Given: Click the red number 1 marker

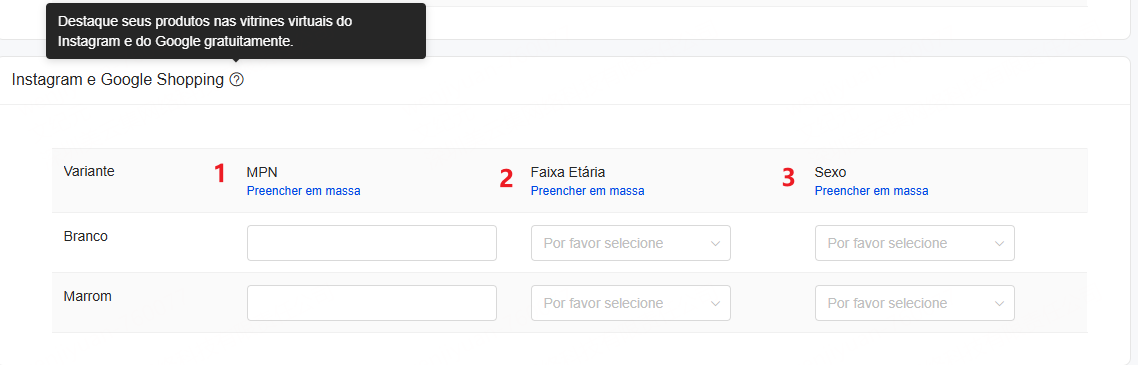Looking at the screenshot, I should point(218,174).
